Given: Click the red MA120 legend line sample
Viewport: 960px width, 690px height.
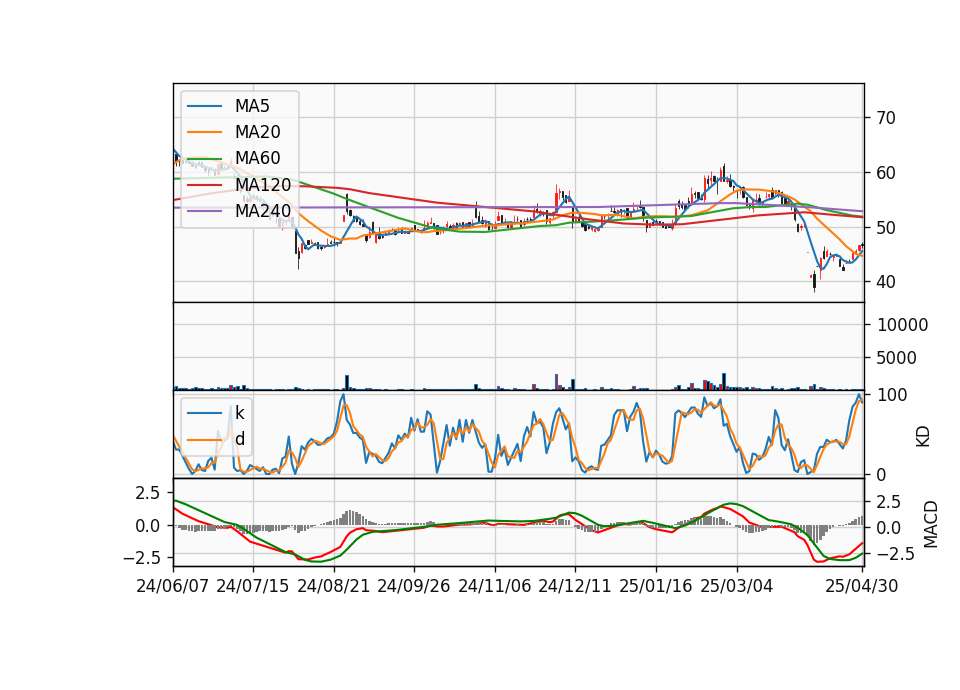Looking at the screenshot, I should pyautogui.click(x=204, y=185).
